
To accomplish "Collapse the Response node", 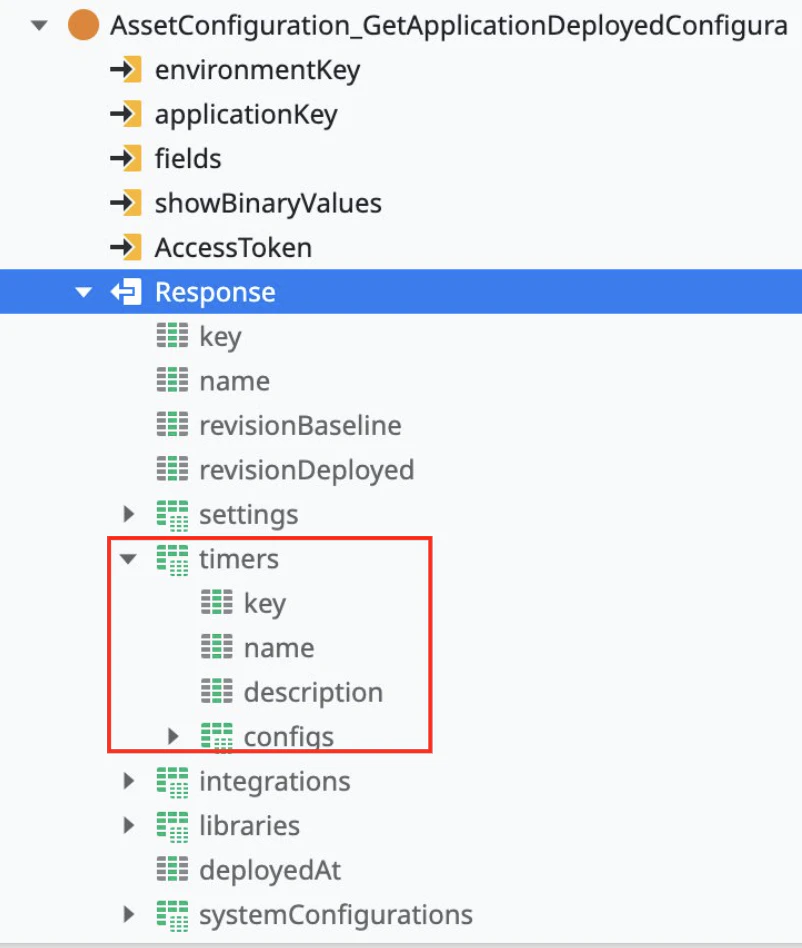I will tap(83, 293).
